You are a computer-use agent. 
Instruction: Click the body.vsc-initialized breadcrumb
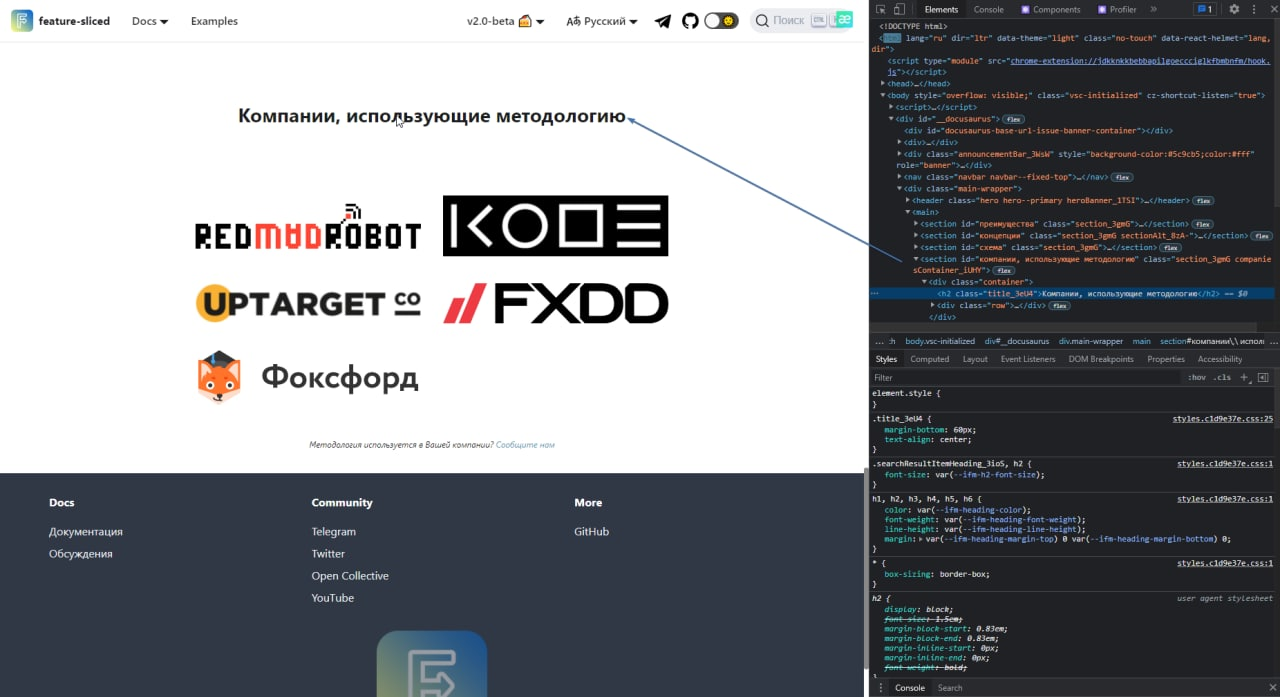coord(940,341)
